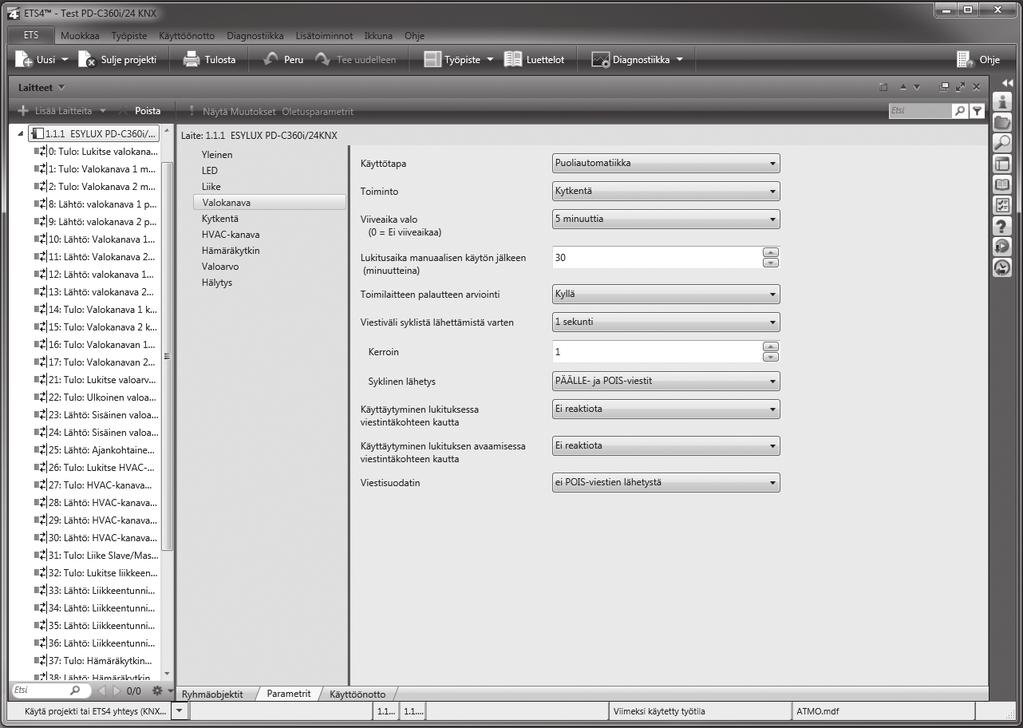Open the ETS application button
Image resolution: width=1023 pixels, height=728 pixels.
pyautogui.click(x=31, y=35)
